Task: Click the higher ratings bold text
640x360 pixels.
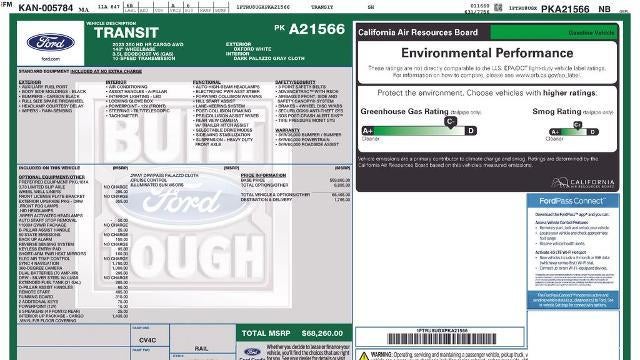Action: [x=569, y=93]
